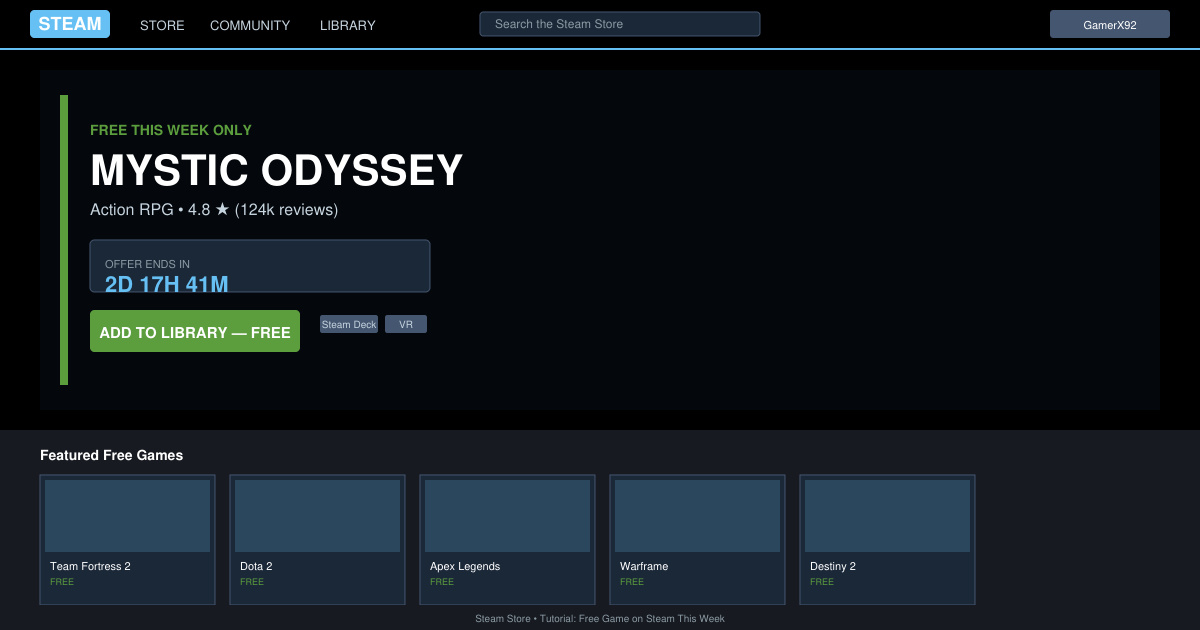The height and width of the screenshot is (630, 1200).
Task: Click the Featured Free Games heading
Action: click(112, 455)
